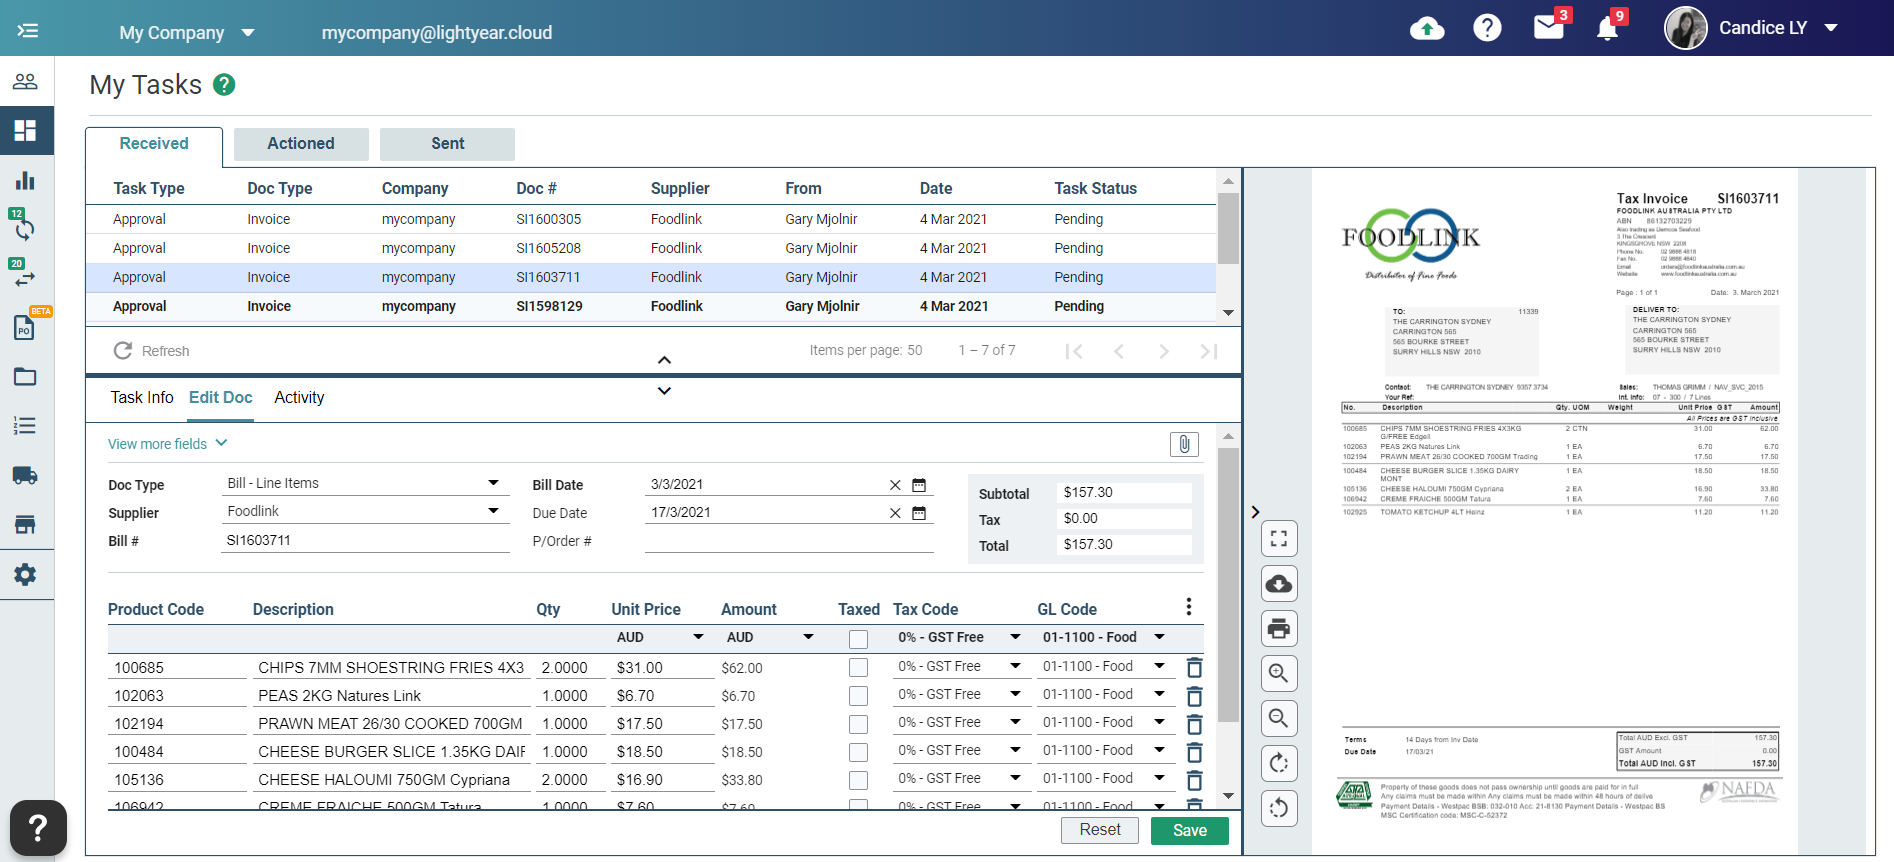Viewport: 1894px width, 862px height.
Task: Check Taxed box for CHIPS 7MM row
Action: [x=858, y=667]
